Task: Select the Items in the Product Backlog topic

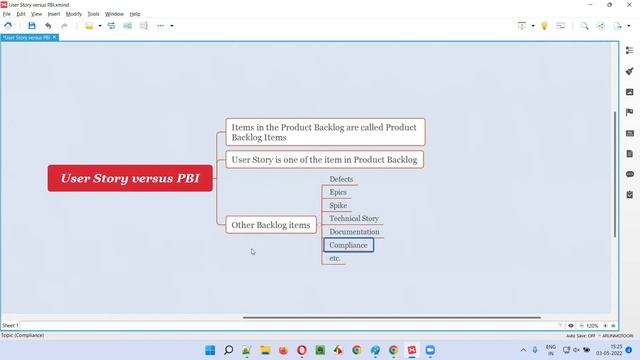Action: click(x=325, y=132)
